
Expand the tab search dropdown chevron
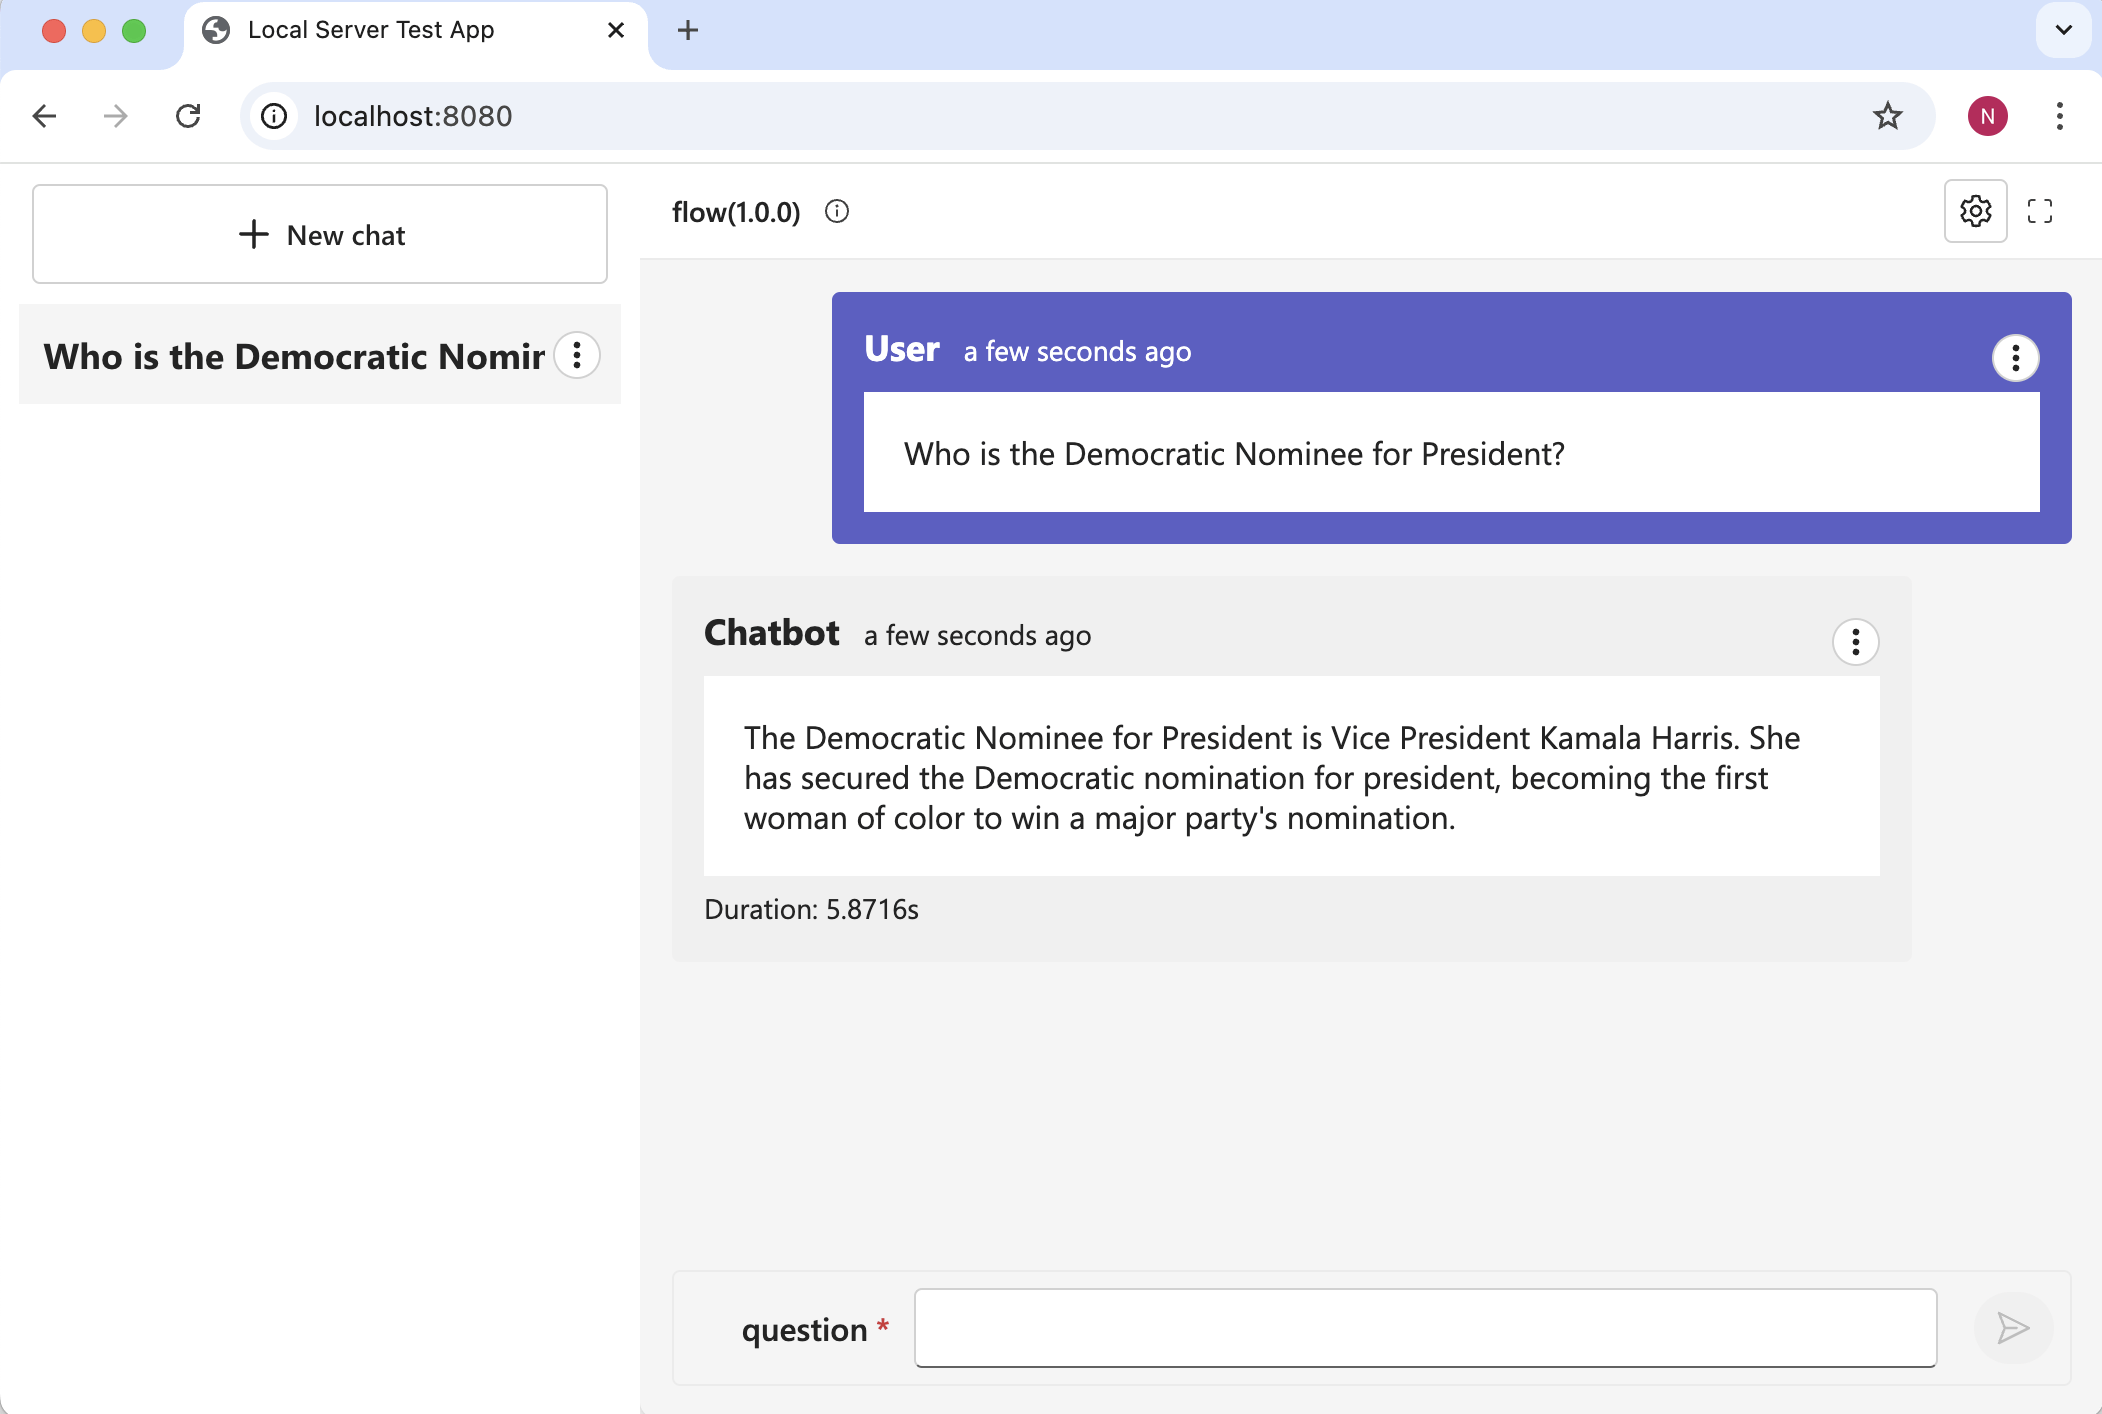(x=2063, y=30)
